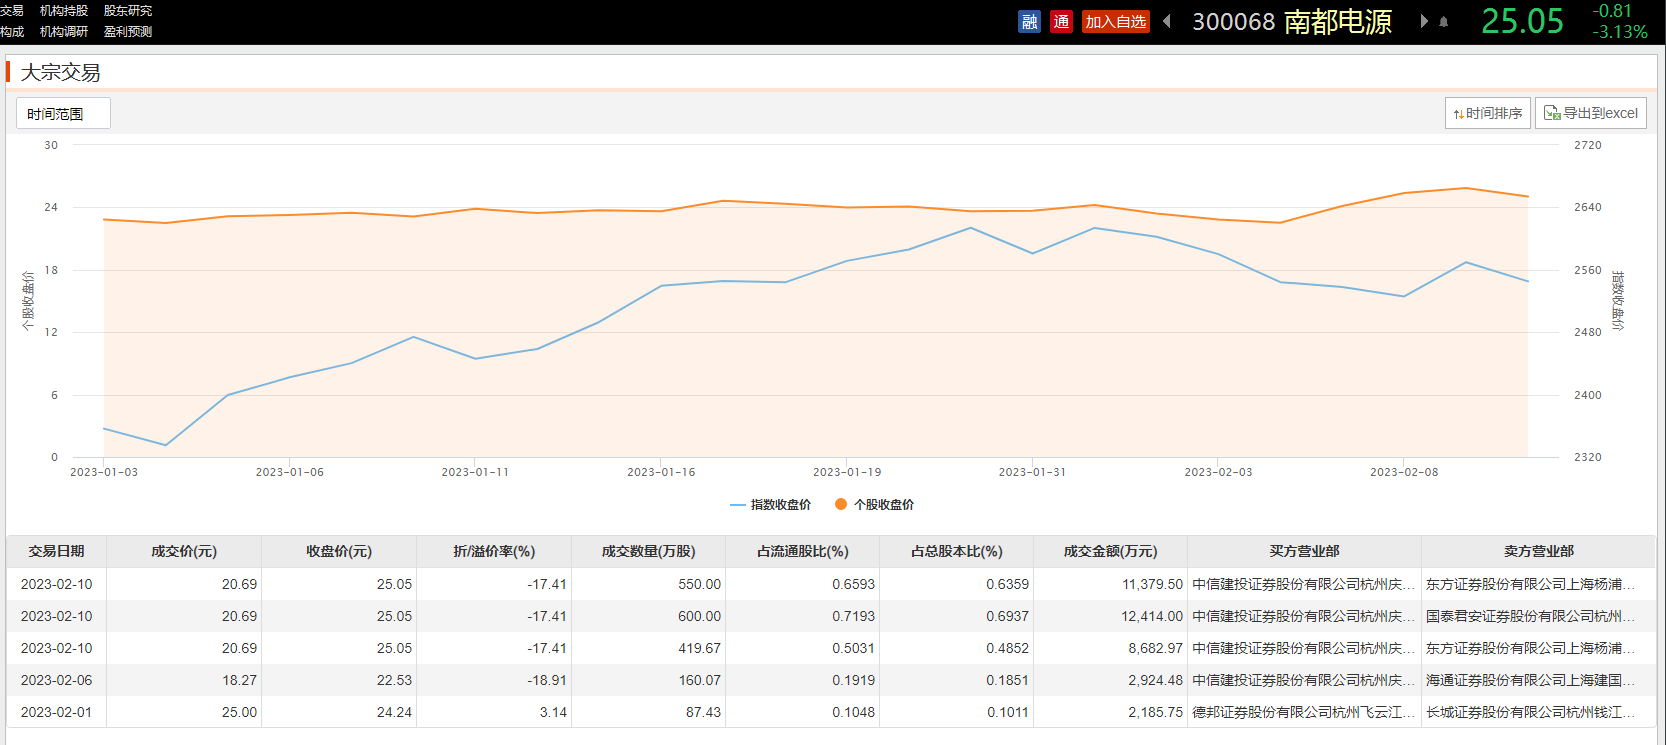Image resolution: width=1666 pixels, height=745 pixels.
Task: Click the red 通 connect badge
Action: (1061, 22)
